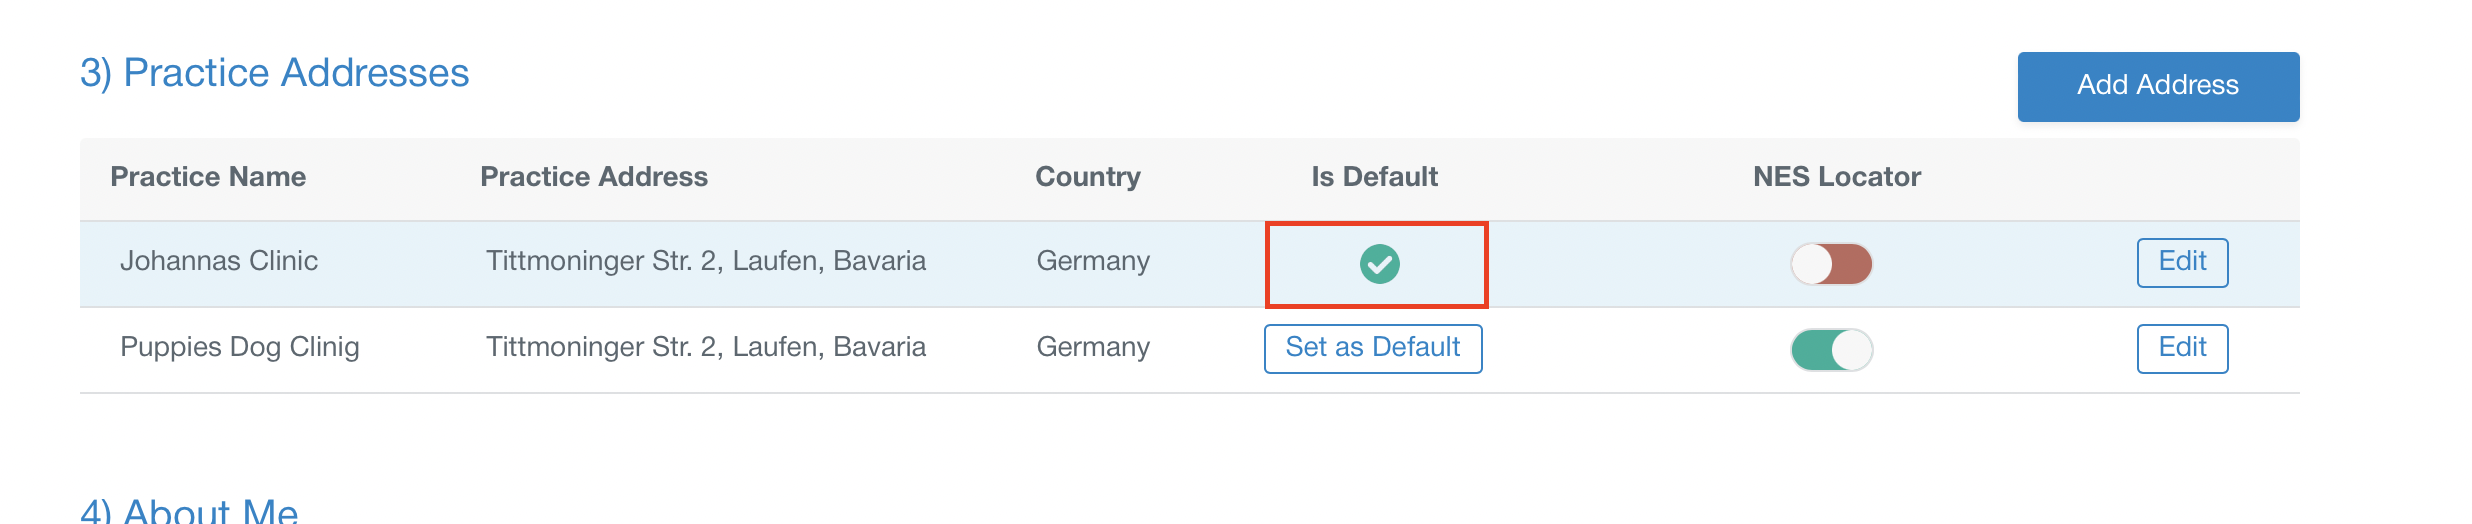Click the About Me section heading
The image size is (2472, 524).
tap(189, 510)
